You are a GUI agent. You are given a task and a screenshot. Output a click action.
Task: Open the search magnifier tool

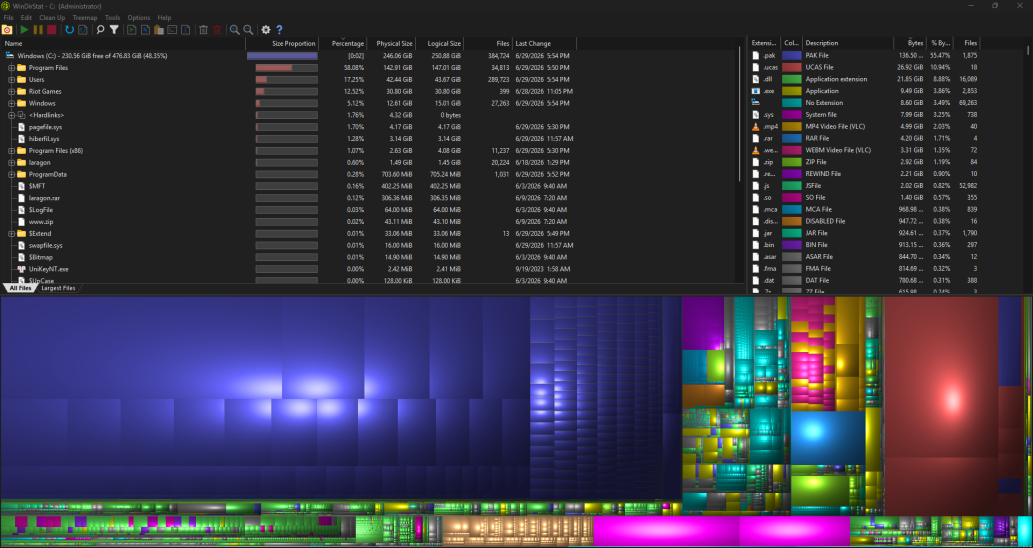[x=100, y=30]
